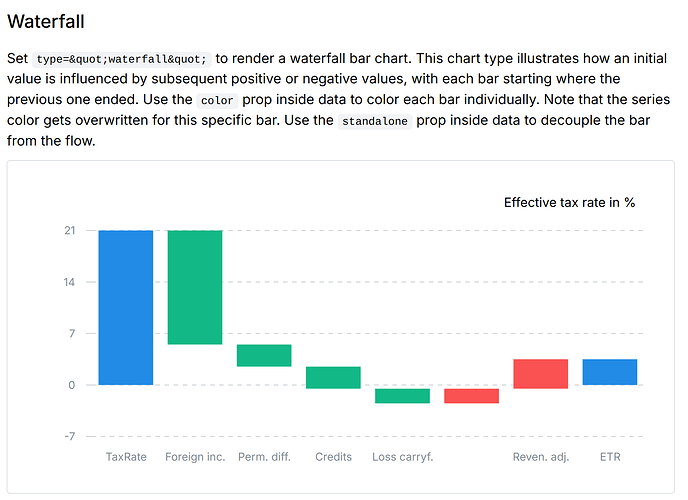The image size is (688, 500).
Task: Click the ETR x-axis label
Action: (x=609, y=457)
